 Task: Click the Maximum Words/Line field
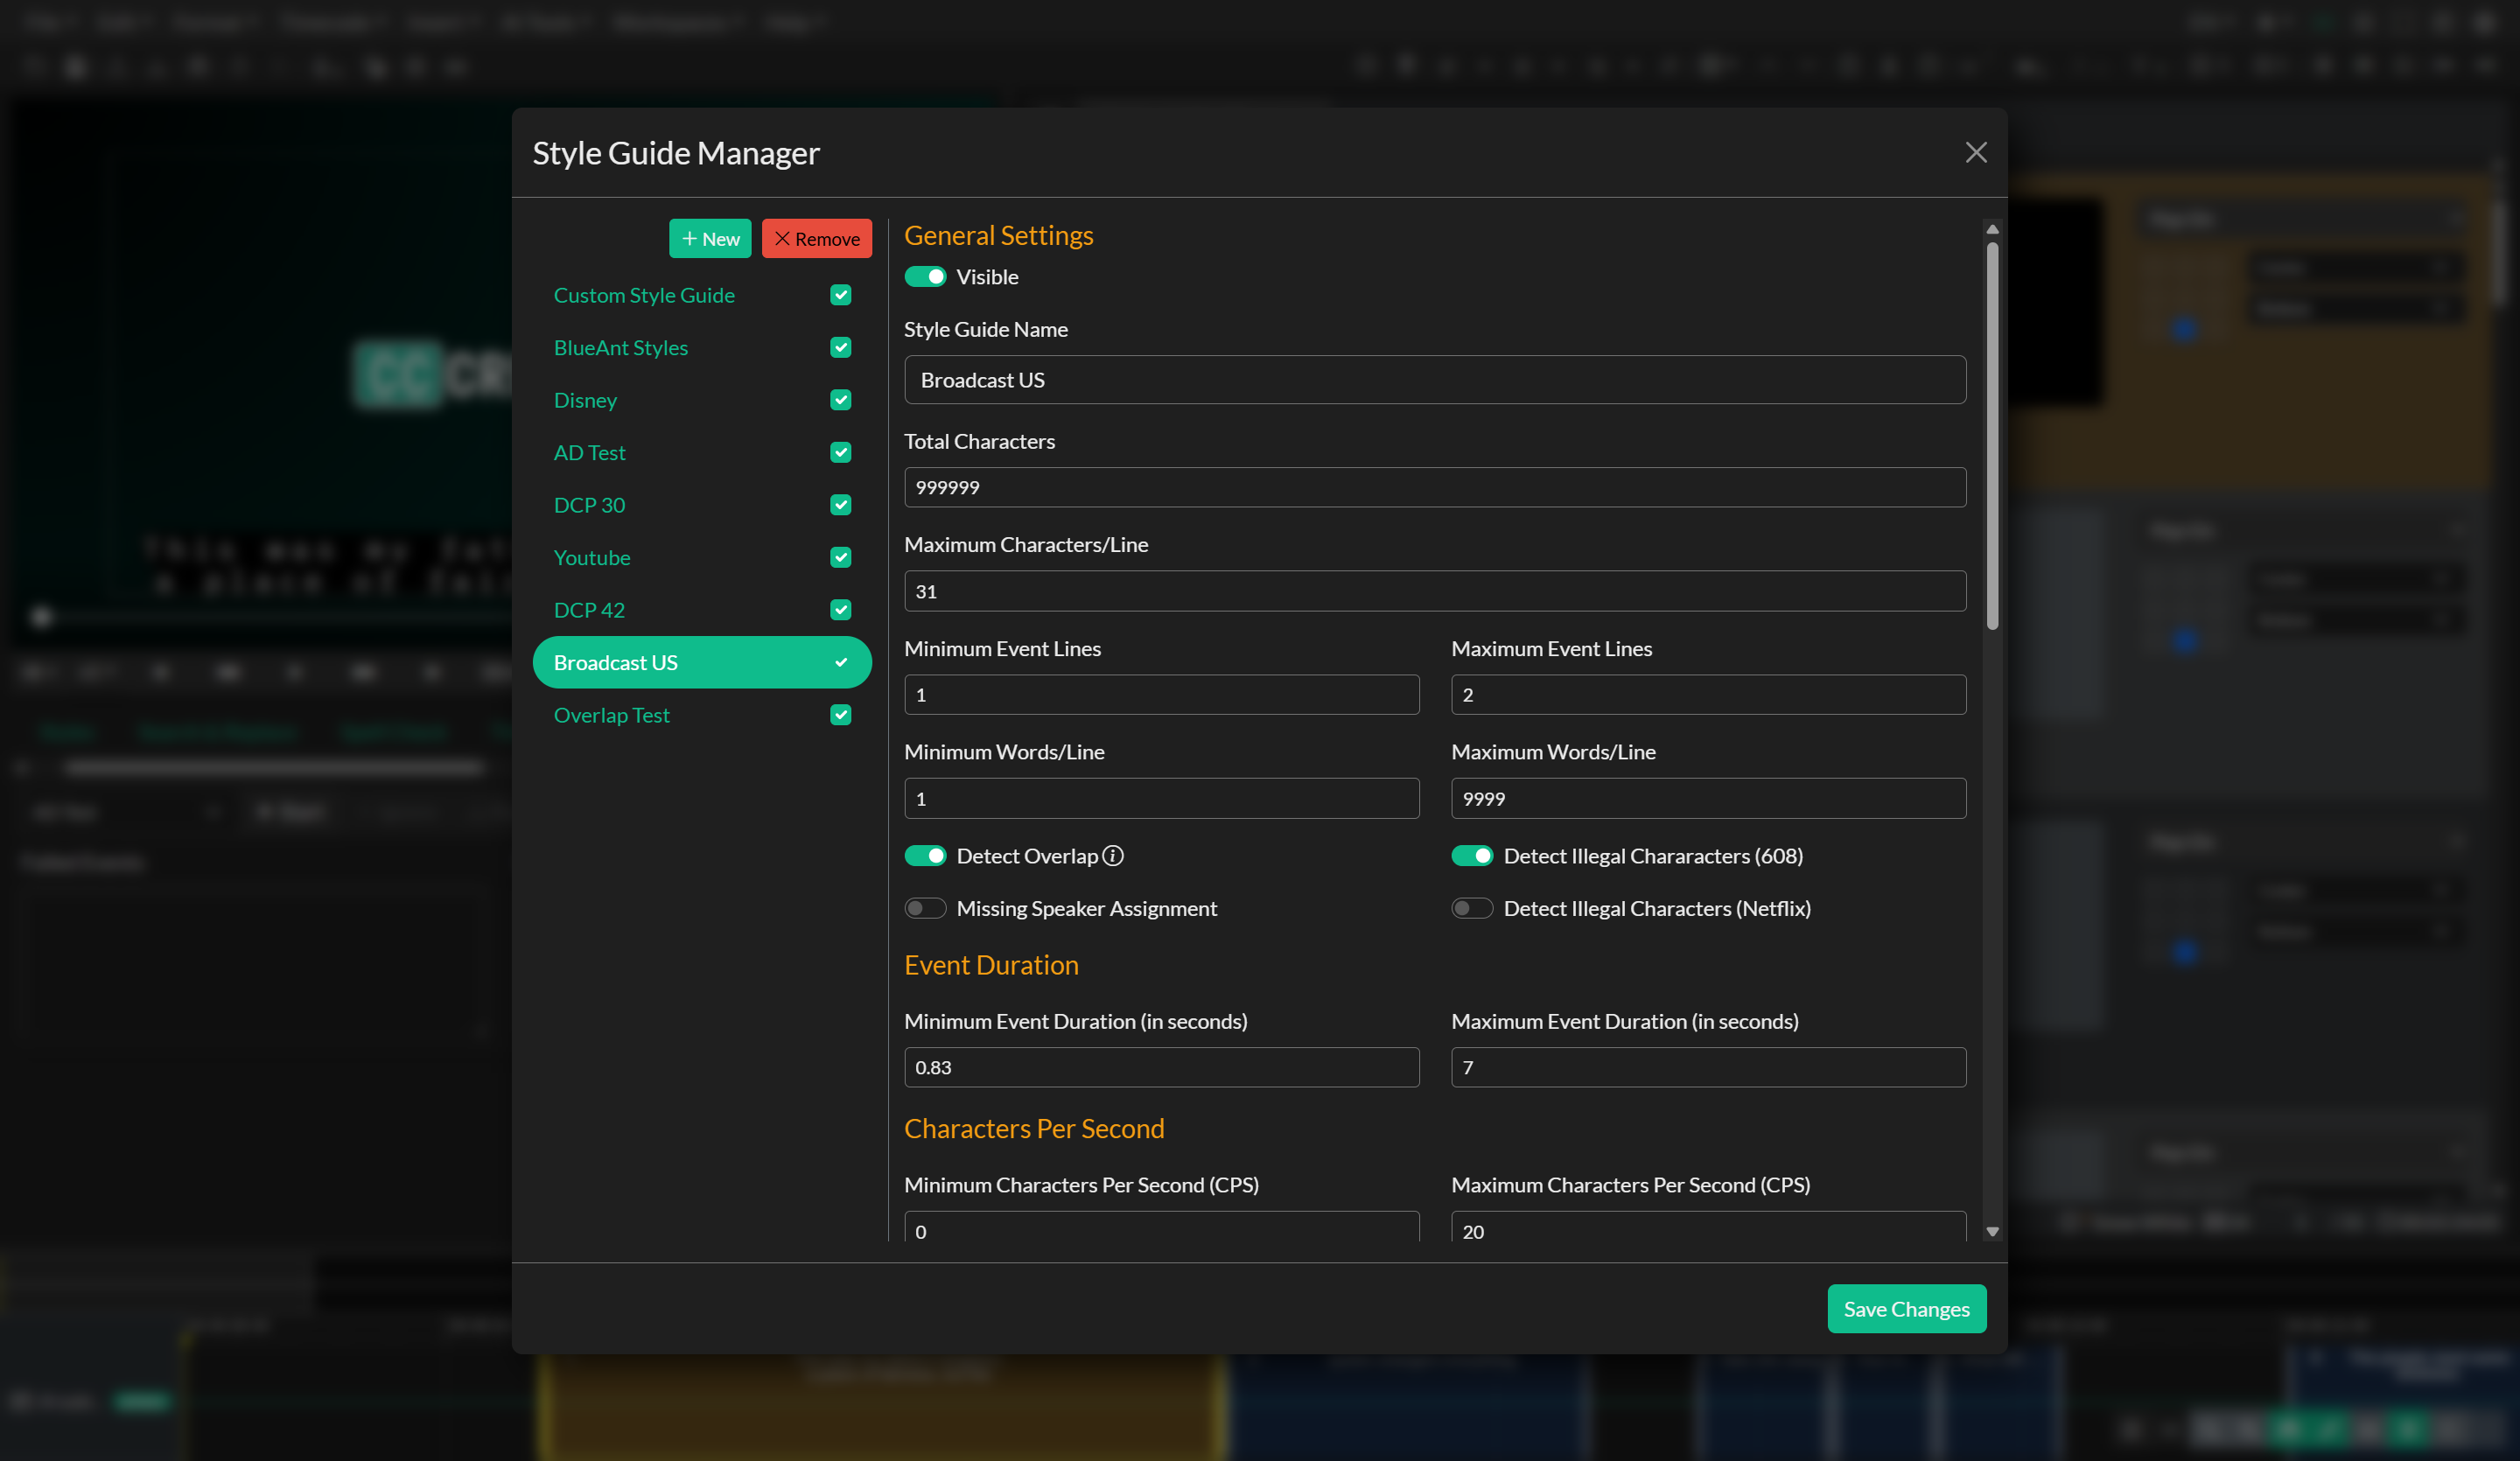click(x=1708, y=798)
